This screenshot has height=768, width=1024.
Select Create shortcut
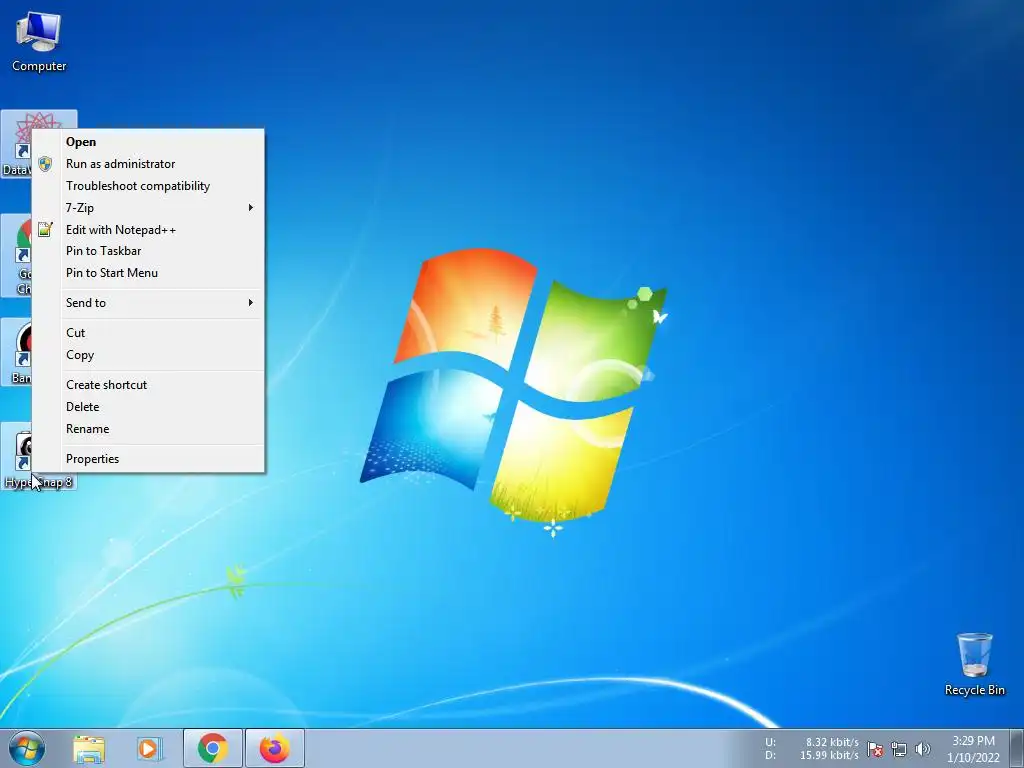[148, 385]
